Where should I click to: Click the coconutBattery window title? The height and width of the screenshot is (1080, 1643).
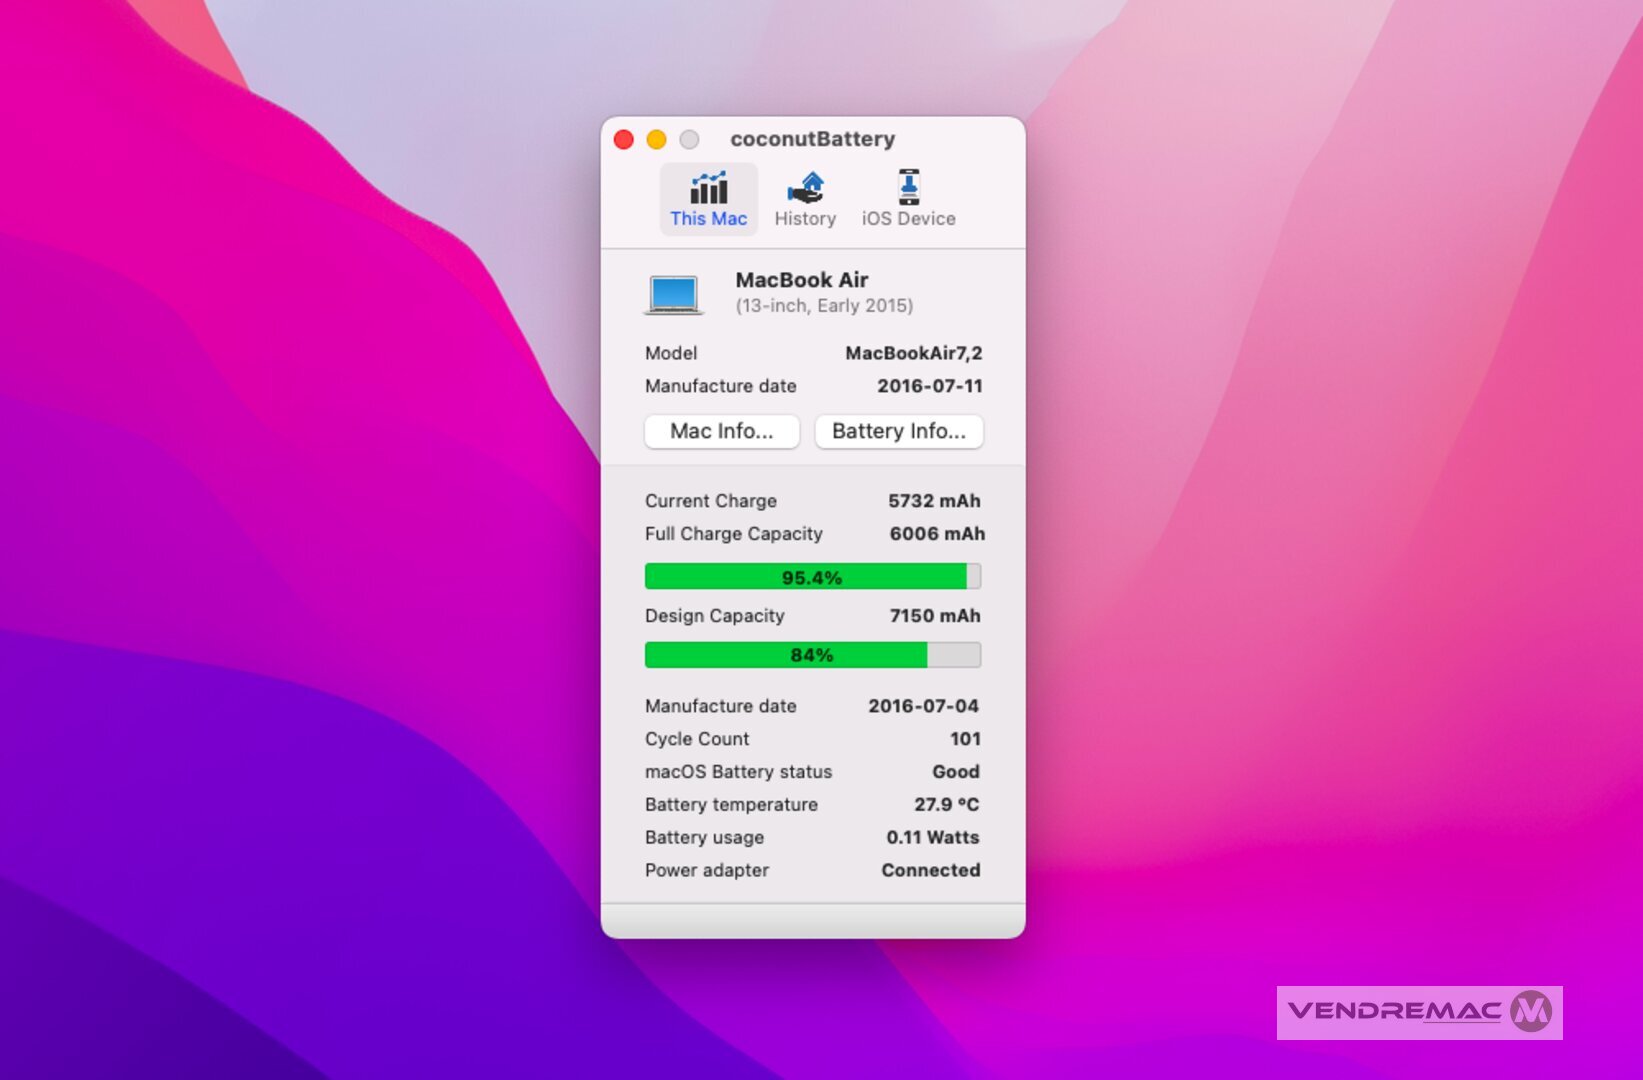click(x=812, y=139)
